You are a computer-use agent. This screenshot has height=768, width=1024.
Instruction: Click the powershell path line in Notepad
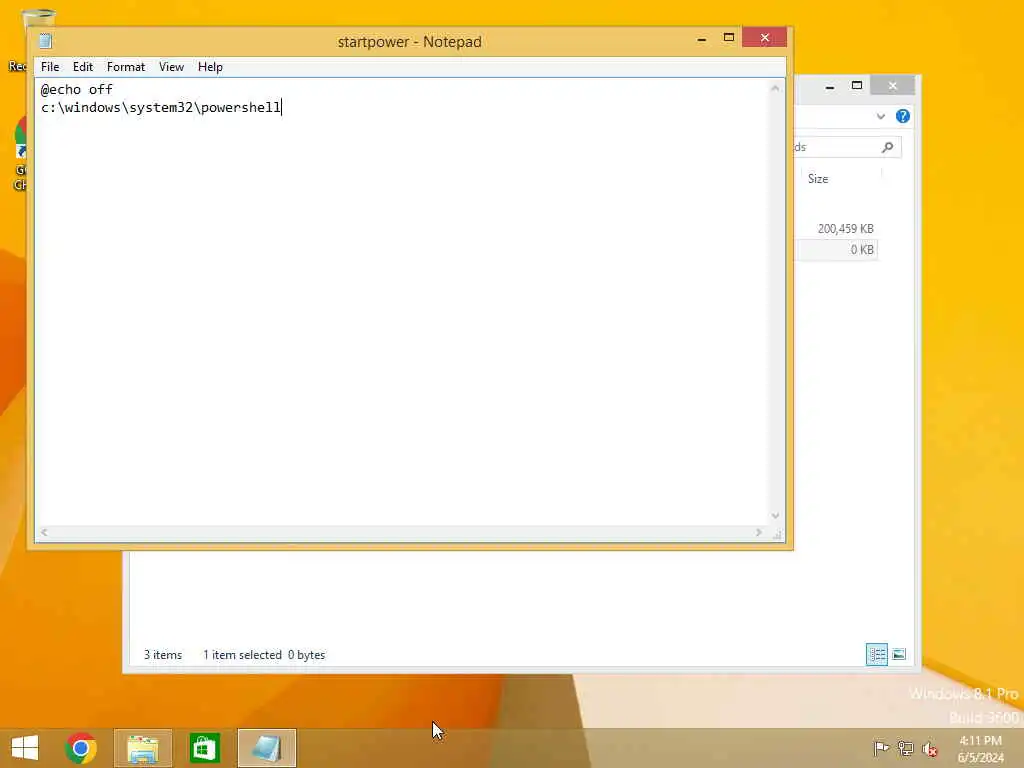pos(161,107)
